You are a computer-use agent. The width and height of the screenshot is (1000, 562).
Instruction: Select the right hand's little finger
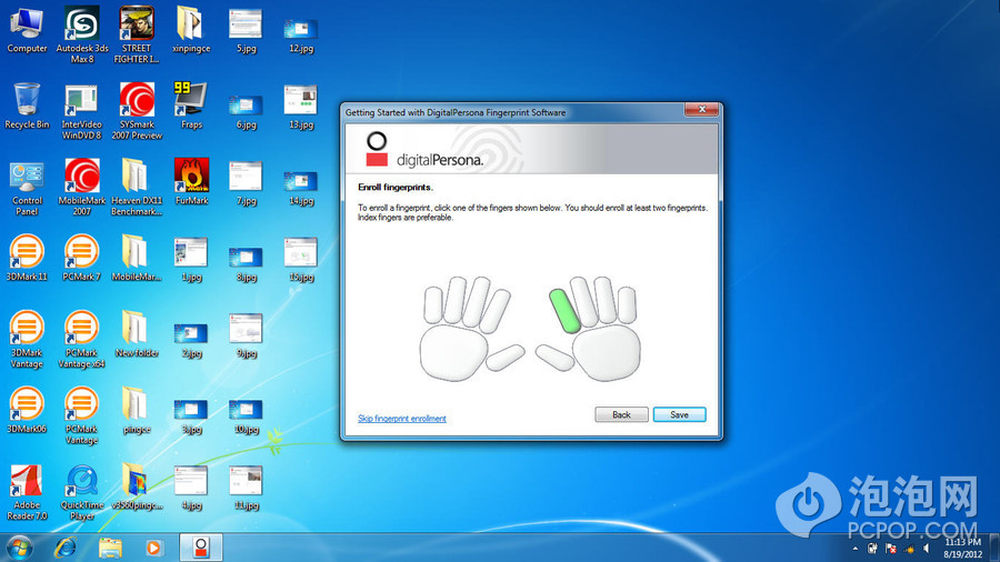pyautogui.click(x=626, y=305)
